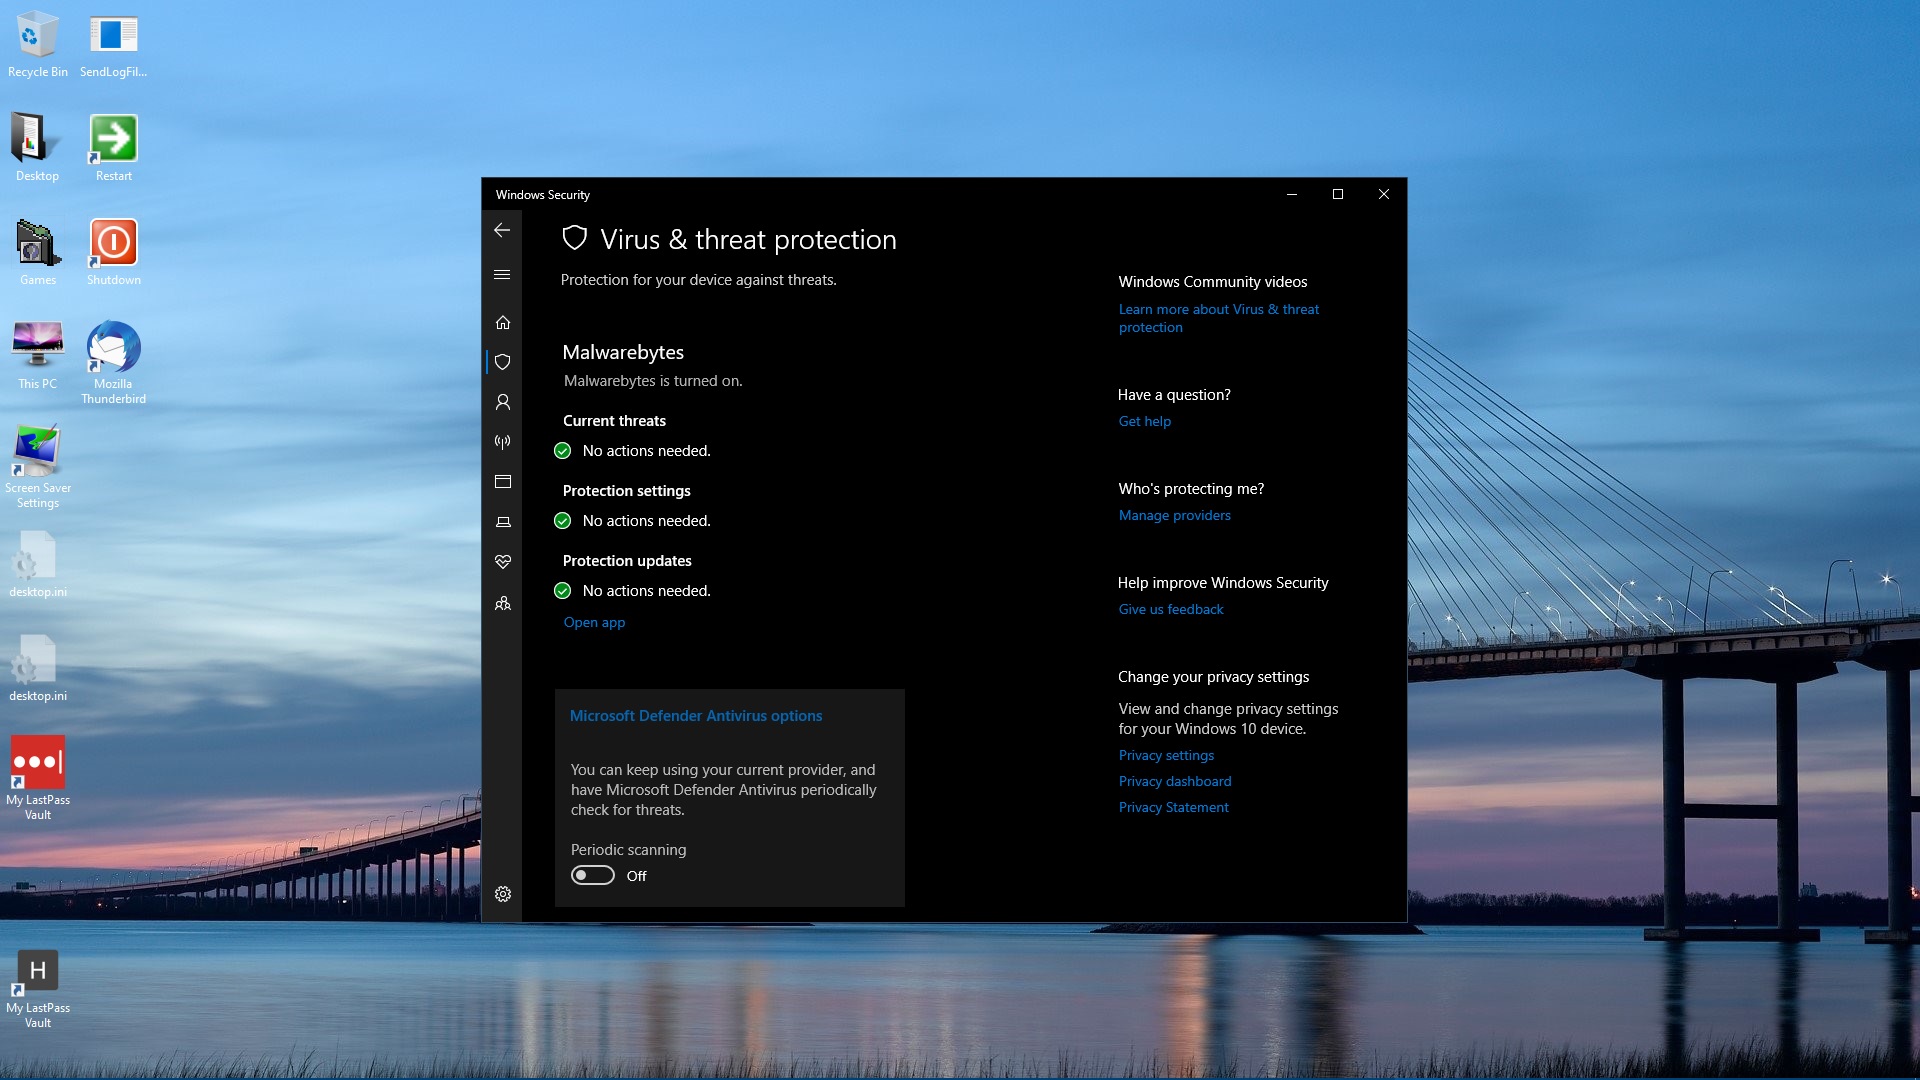Click Protection settings heading
Screen dimensions: 1920x1080
pyautogui.click(x=626, y=491)
